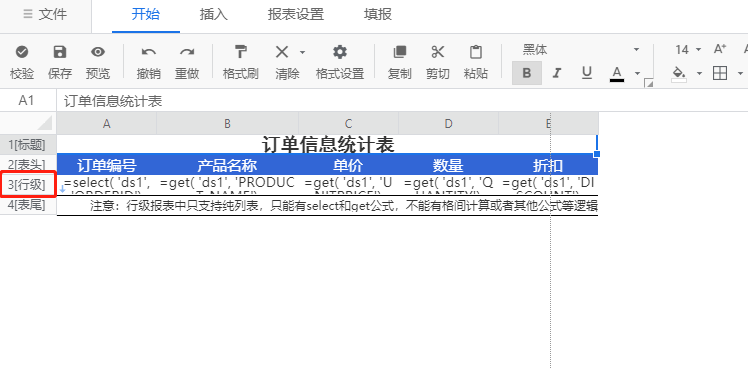Save the report with 保存 icon
The width and height of the screenshot is (748, 369).
click(60, 51)
